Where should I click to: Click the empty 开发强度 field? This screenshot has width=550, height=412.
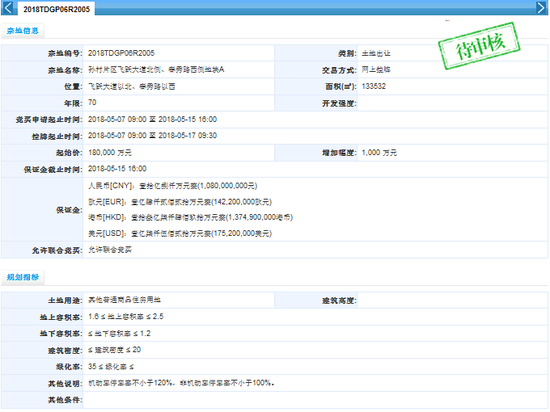pyautogui.click(x=452, y=103)
